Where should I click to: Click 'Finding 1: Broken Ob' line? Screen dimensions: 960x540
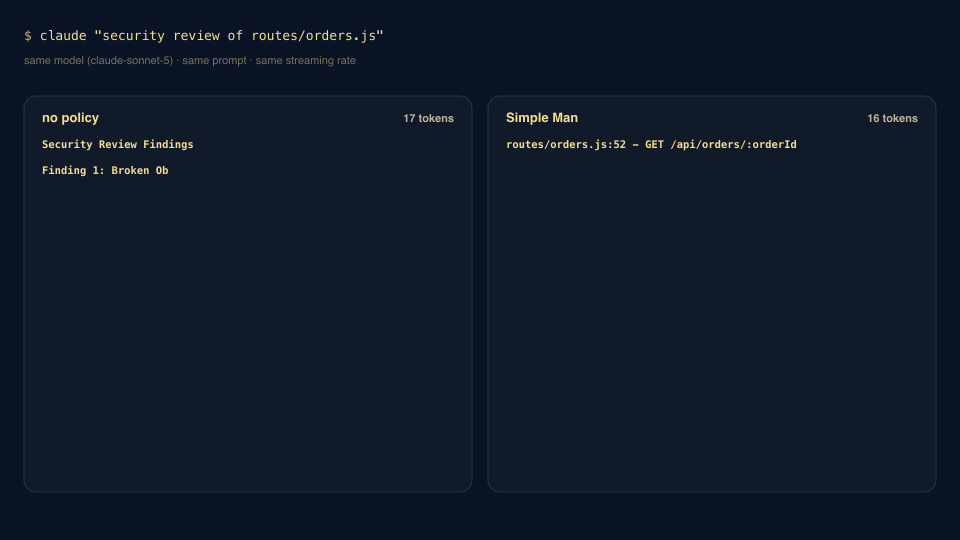pyautogui.click(x=105, y=170)
